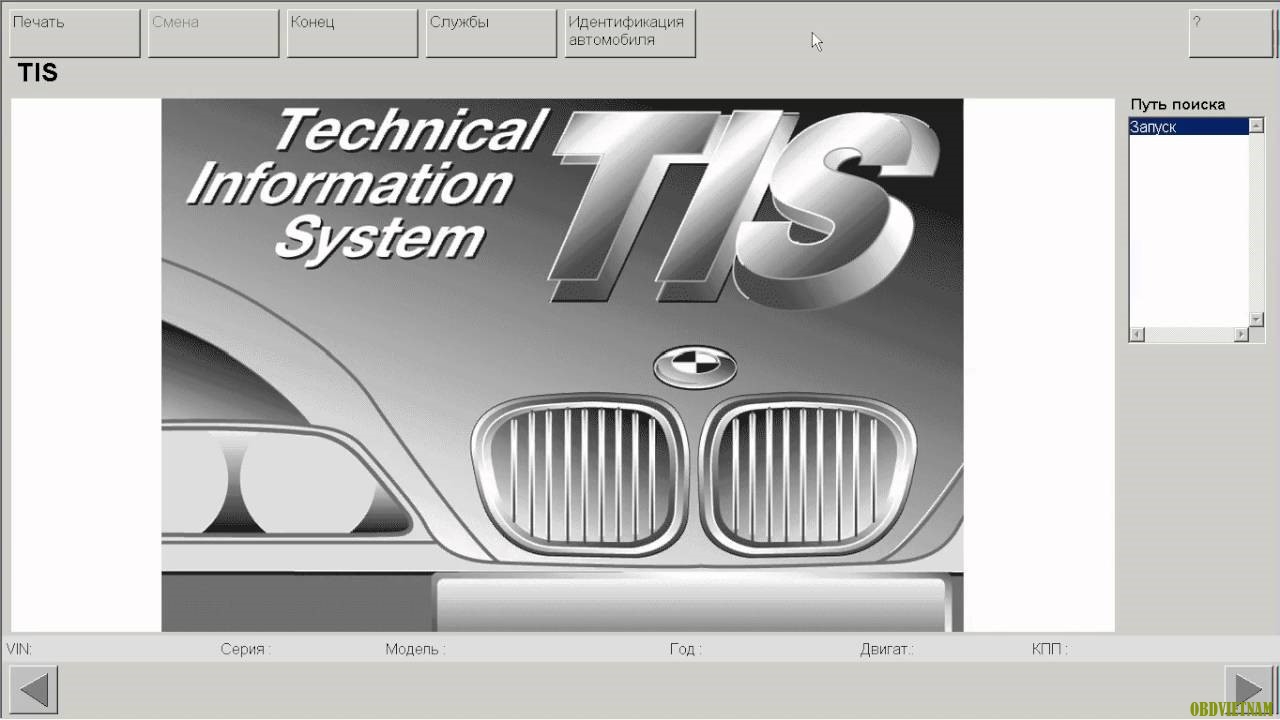The height and width of the screenshot is (720, 1280).
Task: Click the КПП : status bar label
Action: click(x=1050, y=649)
